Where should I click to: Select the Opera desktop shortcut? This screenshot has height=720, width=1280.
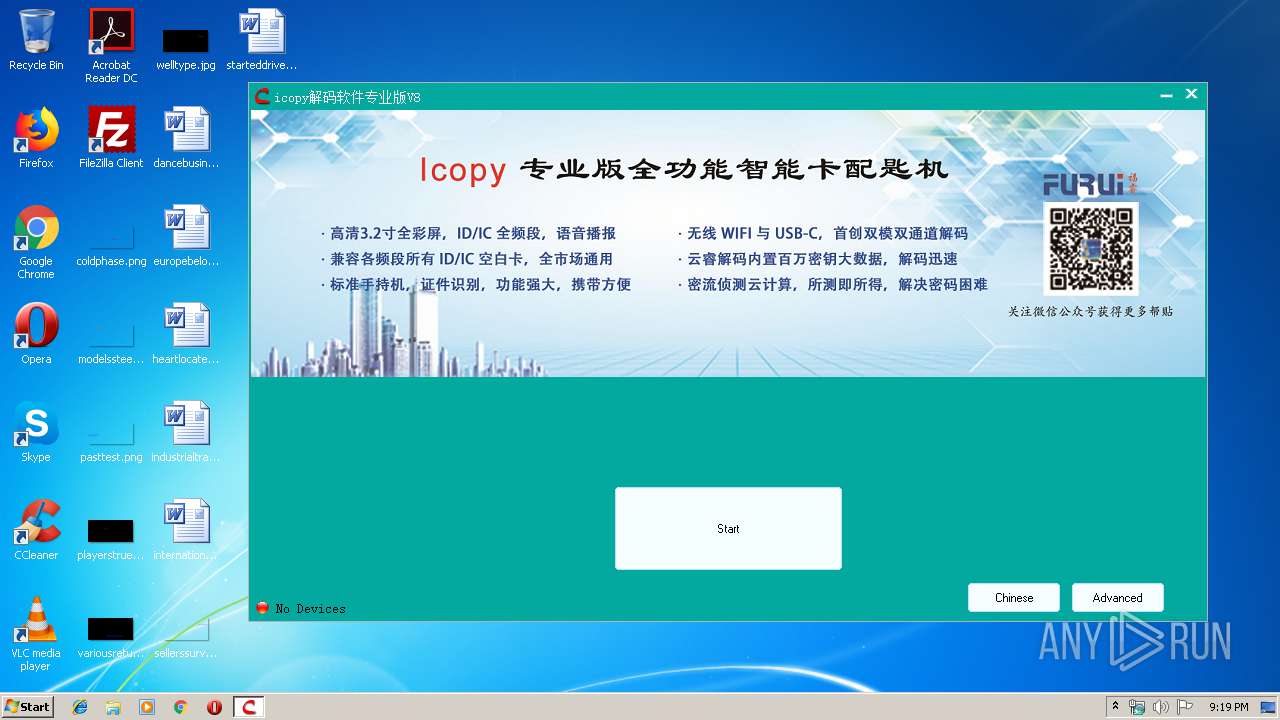[x=36, y=334]
